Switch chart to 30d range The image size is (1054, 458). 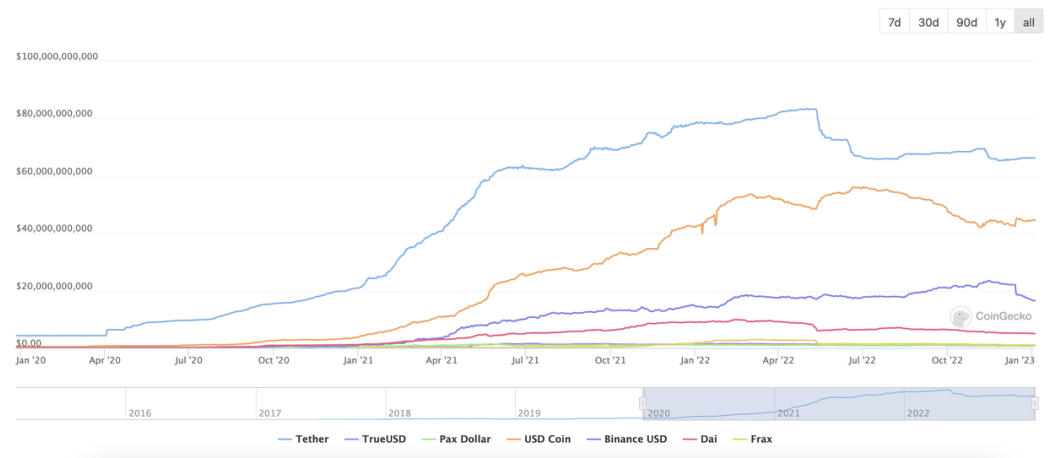coord(929,22)
